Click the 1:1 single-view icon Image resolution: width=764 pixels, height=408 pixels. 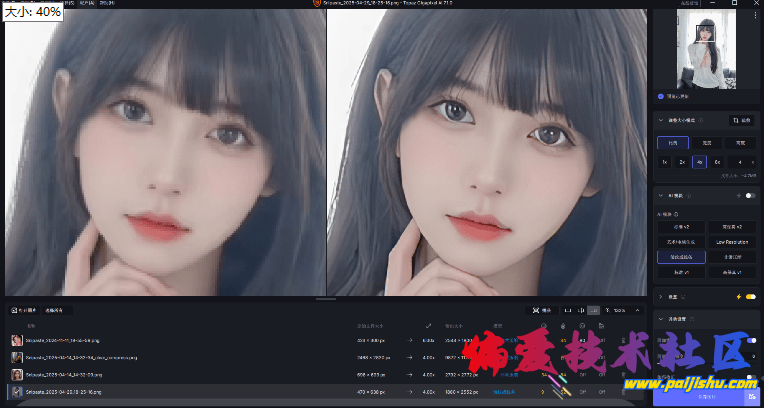click(x=568, y=310)
